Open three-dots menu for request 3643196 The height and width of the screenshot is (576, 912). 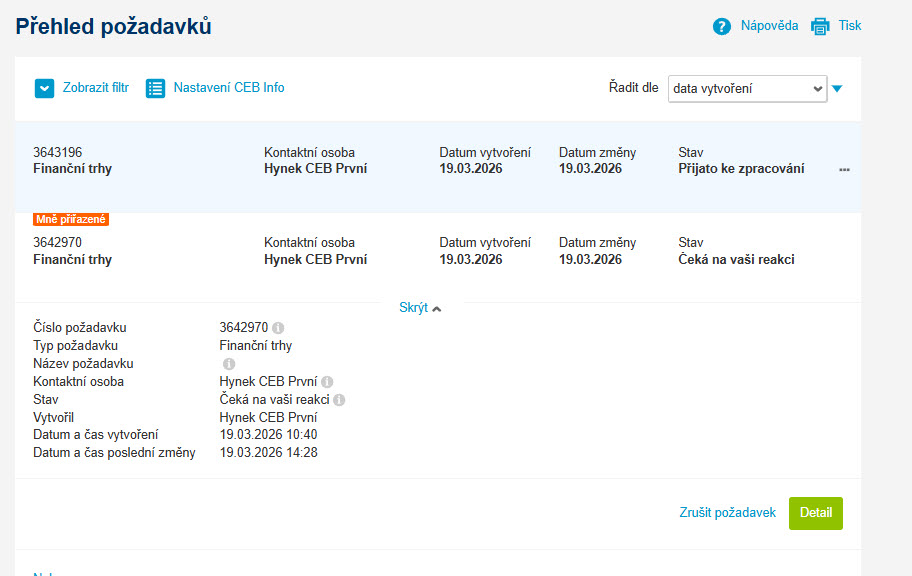tap(845, 170)
